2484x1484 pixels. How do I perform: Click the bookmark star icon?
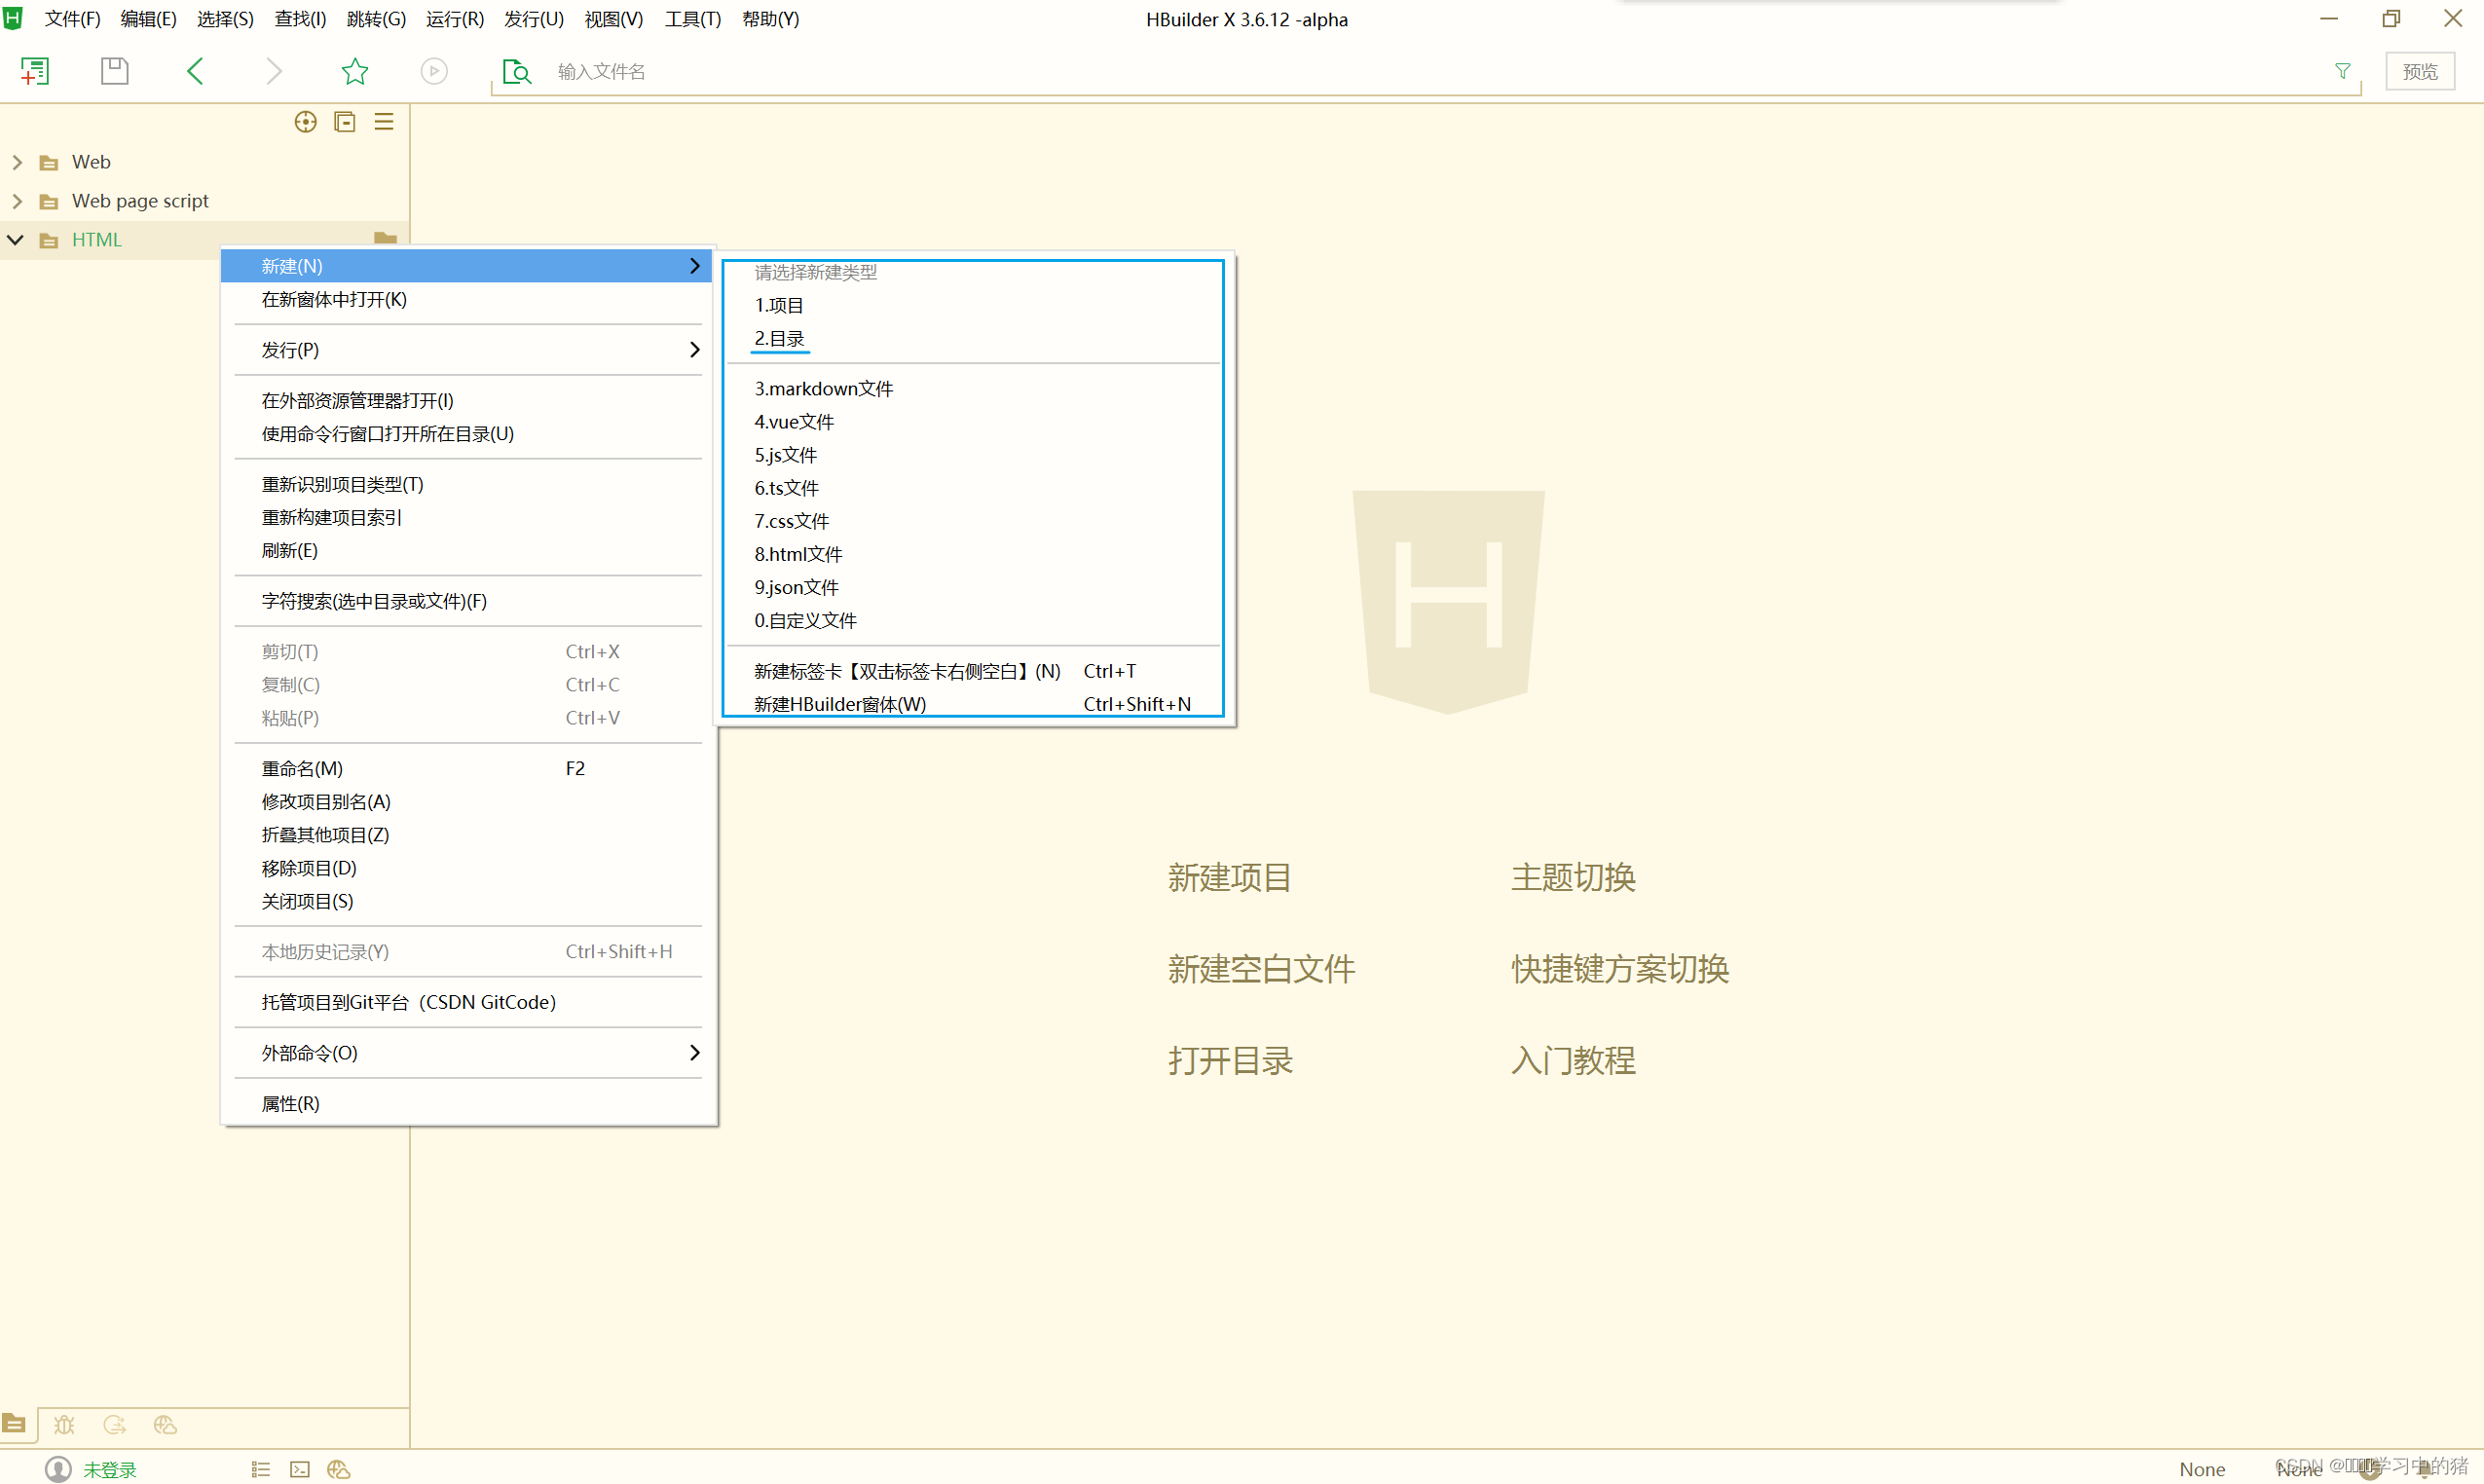(x=354, y=71)
